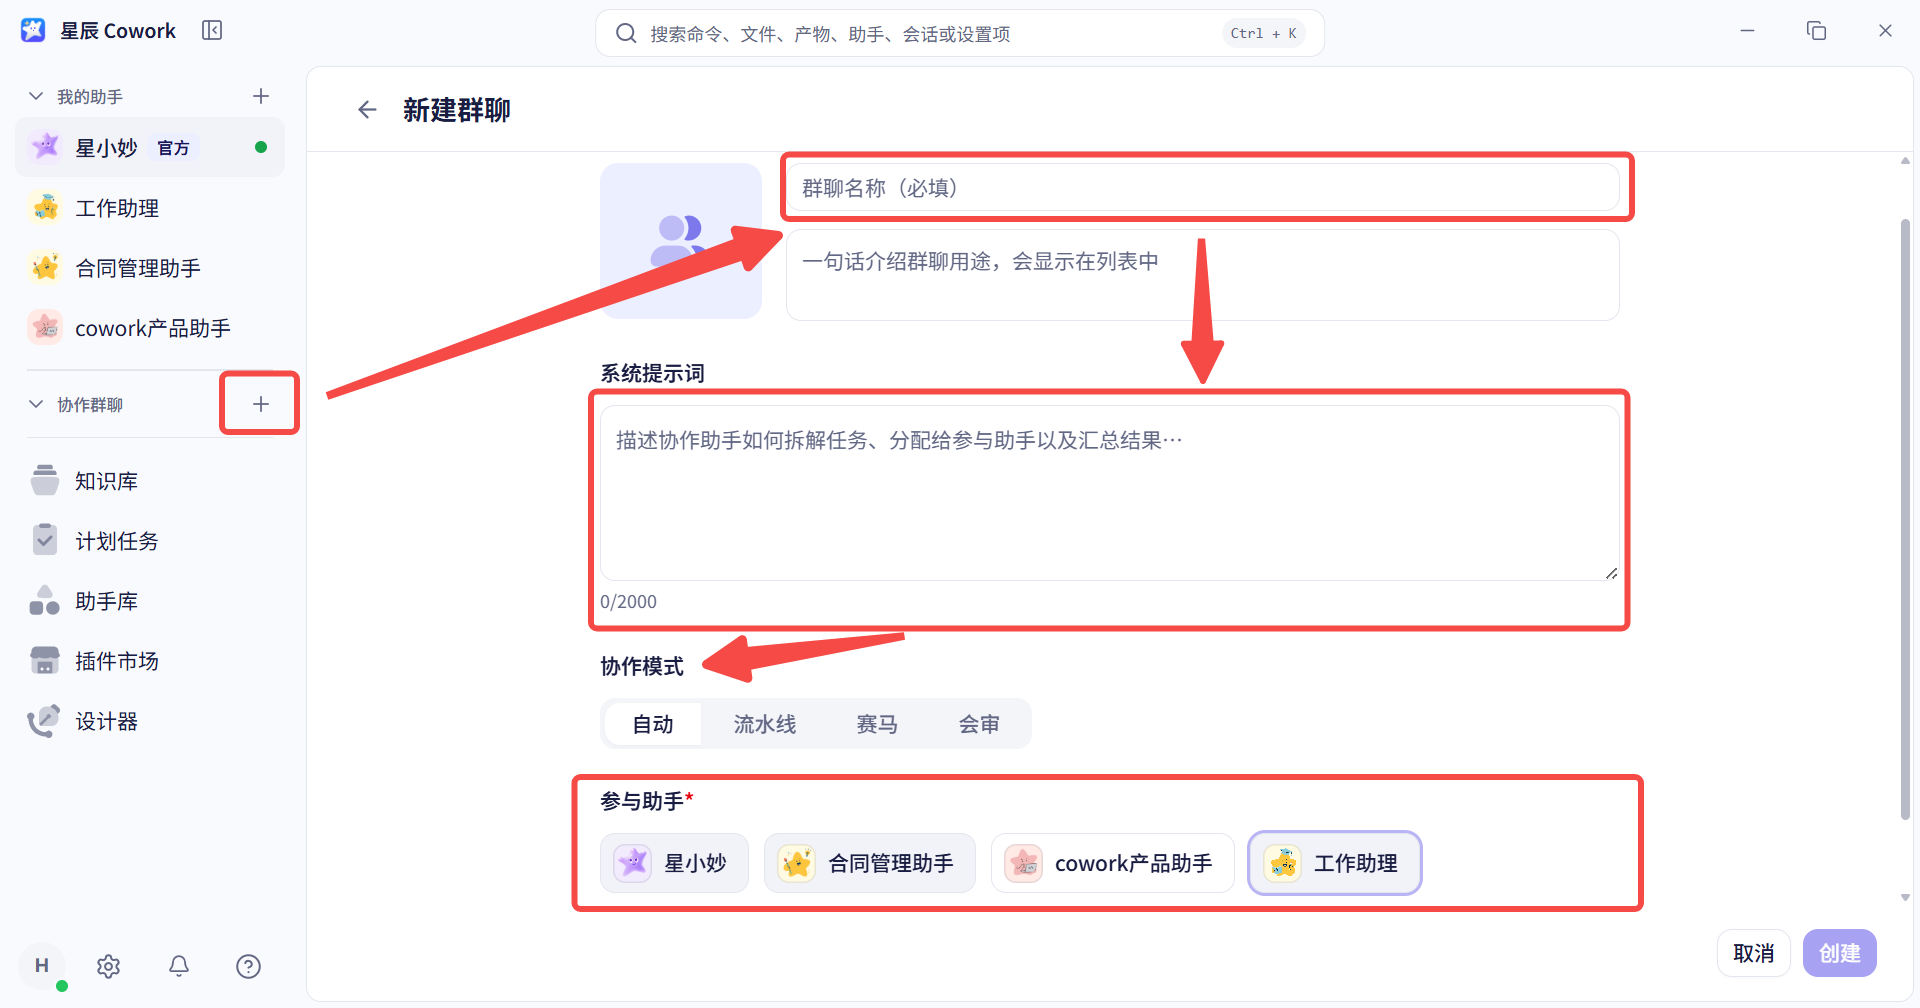Click the 星辰 Cowork app logo
1920x1008 pixels.
coord(33,30)
